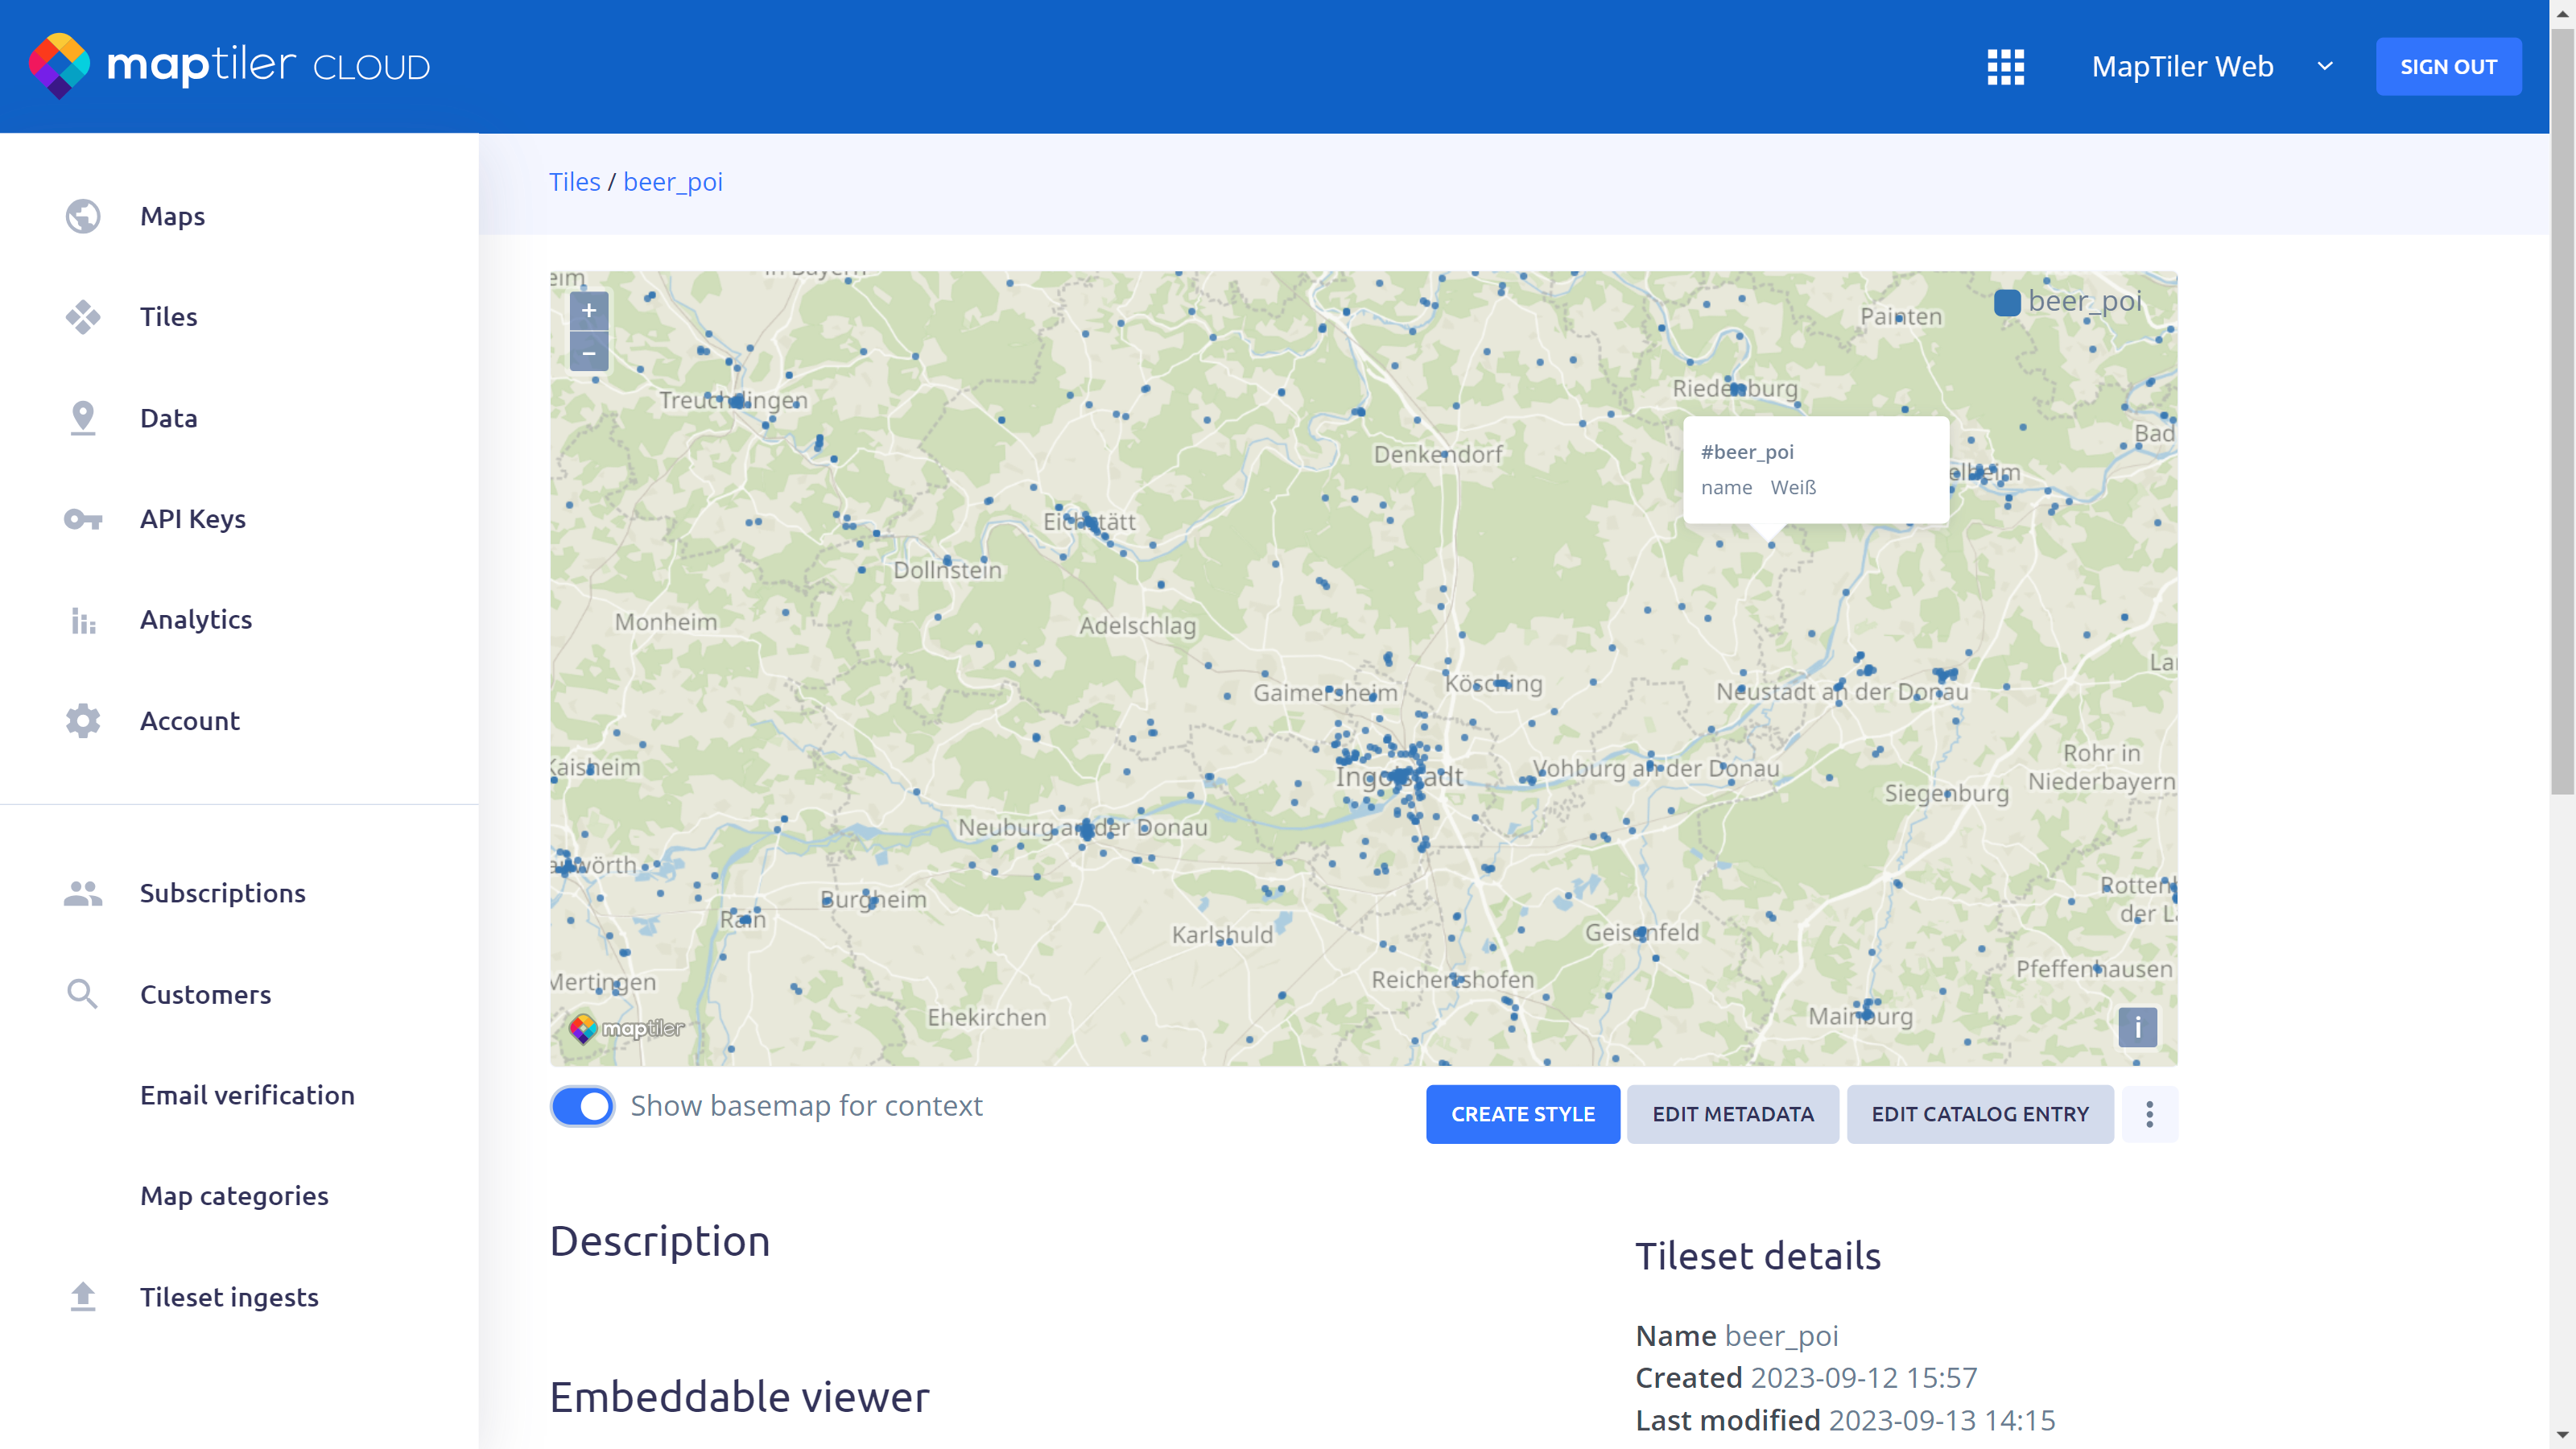Click the Tileset ingests icon in sidebar

81,1297
